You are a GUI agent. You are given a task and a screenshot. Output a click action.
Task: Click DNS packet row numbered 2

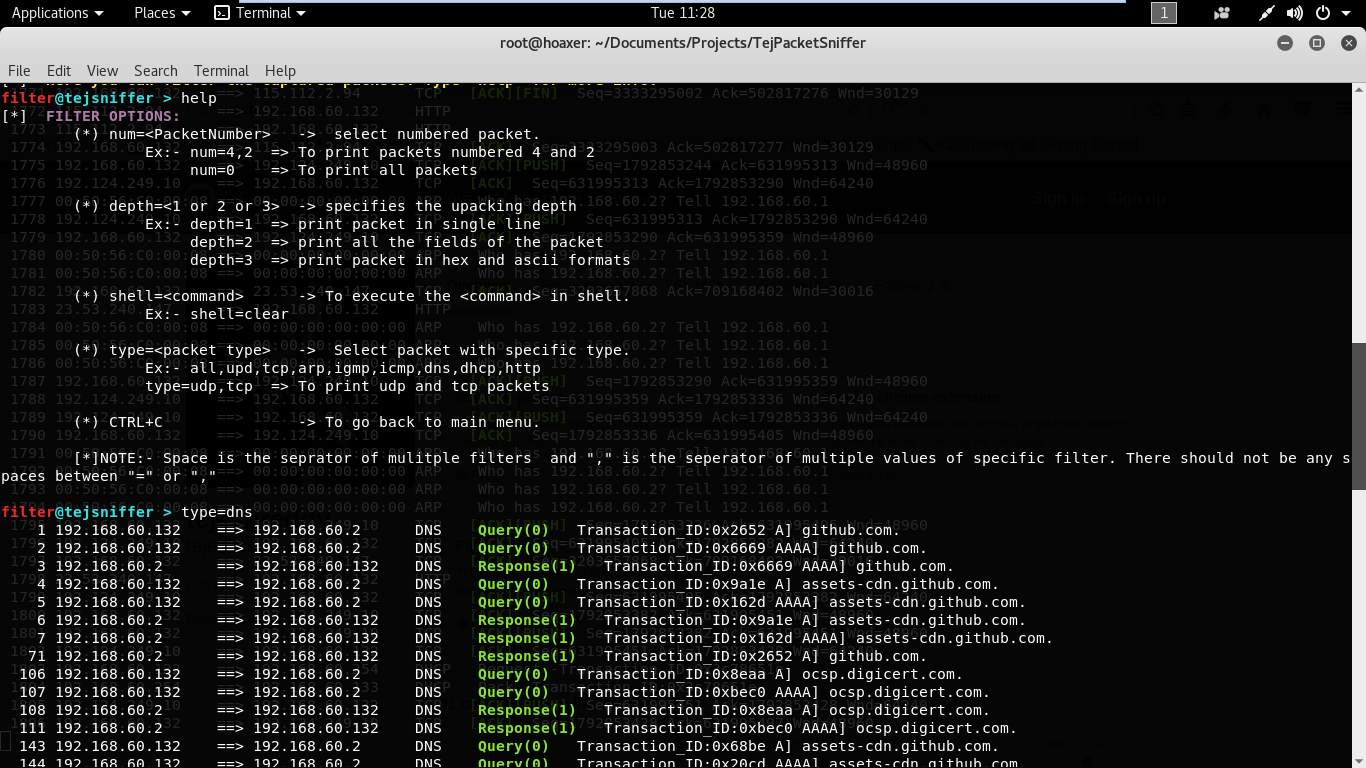[x=482, y=548]
